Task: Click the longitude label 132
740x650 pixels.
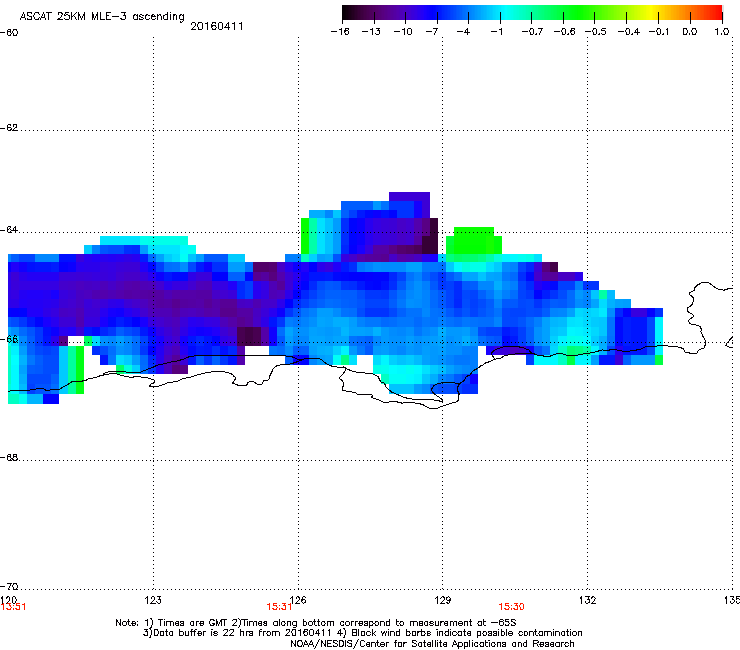Action: coord(587,600)
